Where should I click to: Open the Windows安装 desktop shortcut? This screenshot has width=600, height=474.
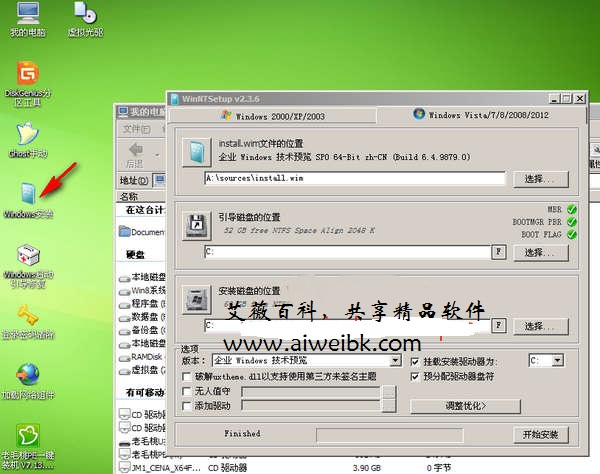tap(28, 200)
